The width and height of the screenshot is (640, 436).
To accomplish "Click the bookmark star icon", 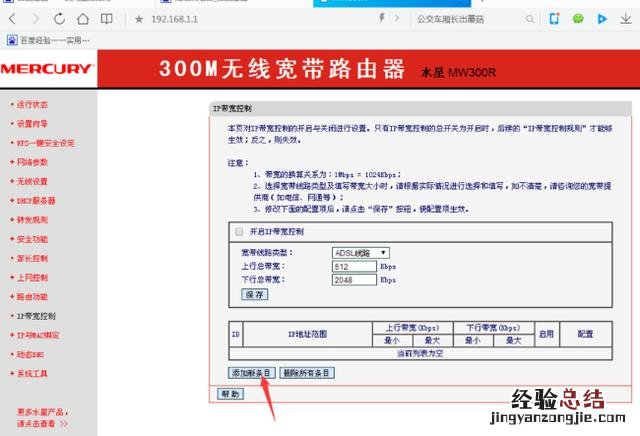I will pyautogui.click(x=139, y=19).
